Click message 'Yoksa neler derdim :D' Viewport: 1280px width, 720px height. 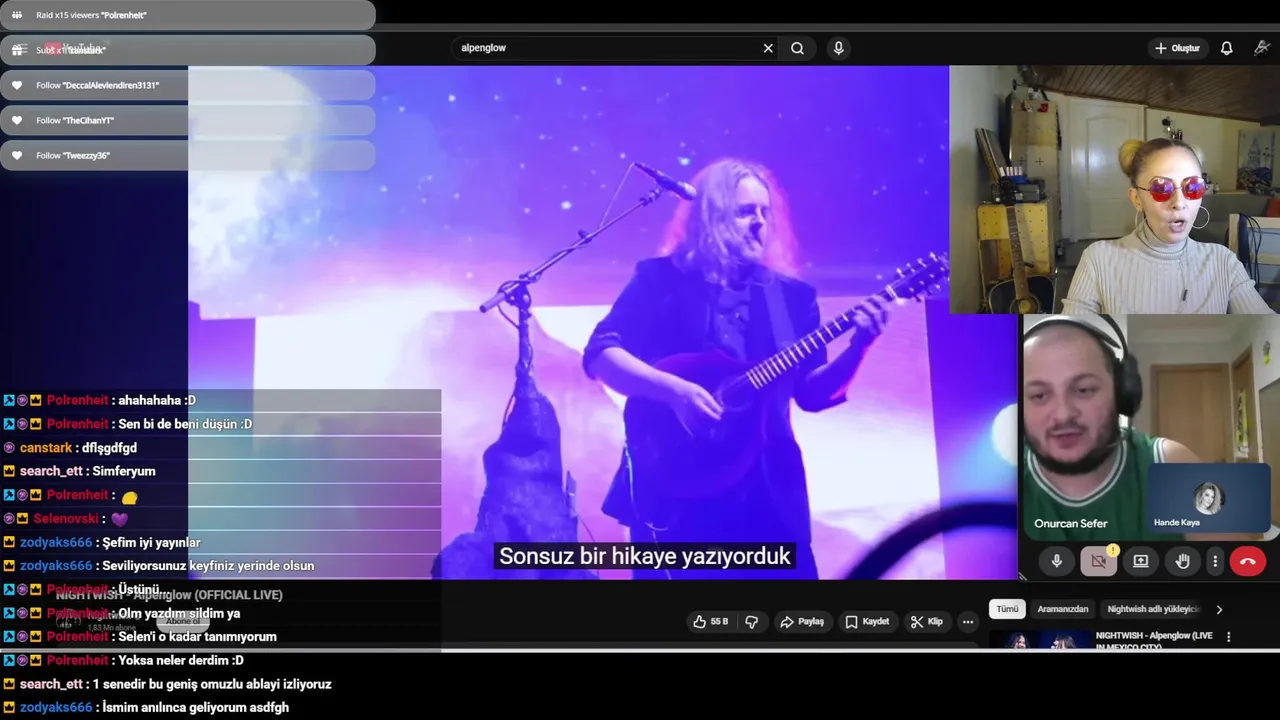[x=181, y=660]
